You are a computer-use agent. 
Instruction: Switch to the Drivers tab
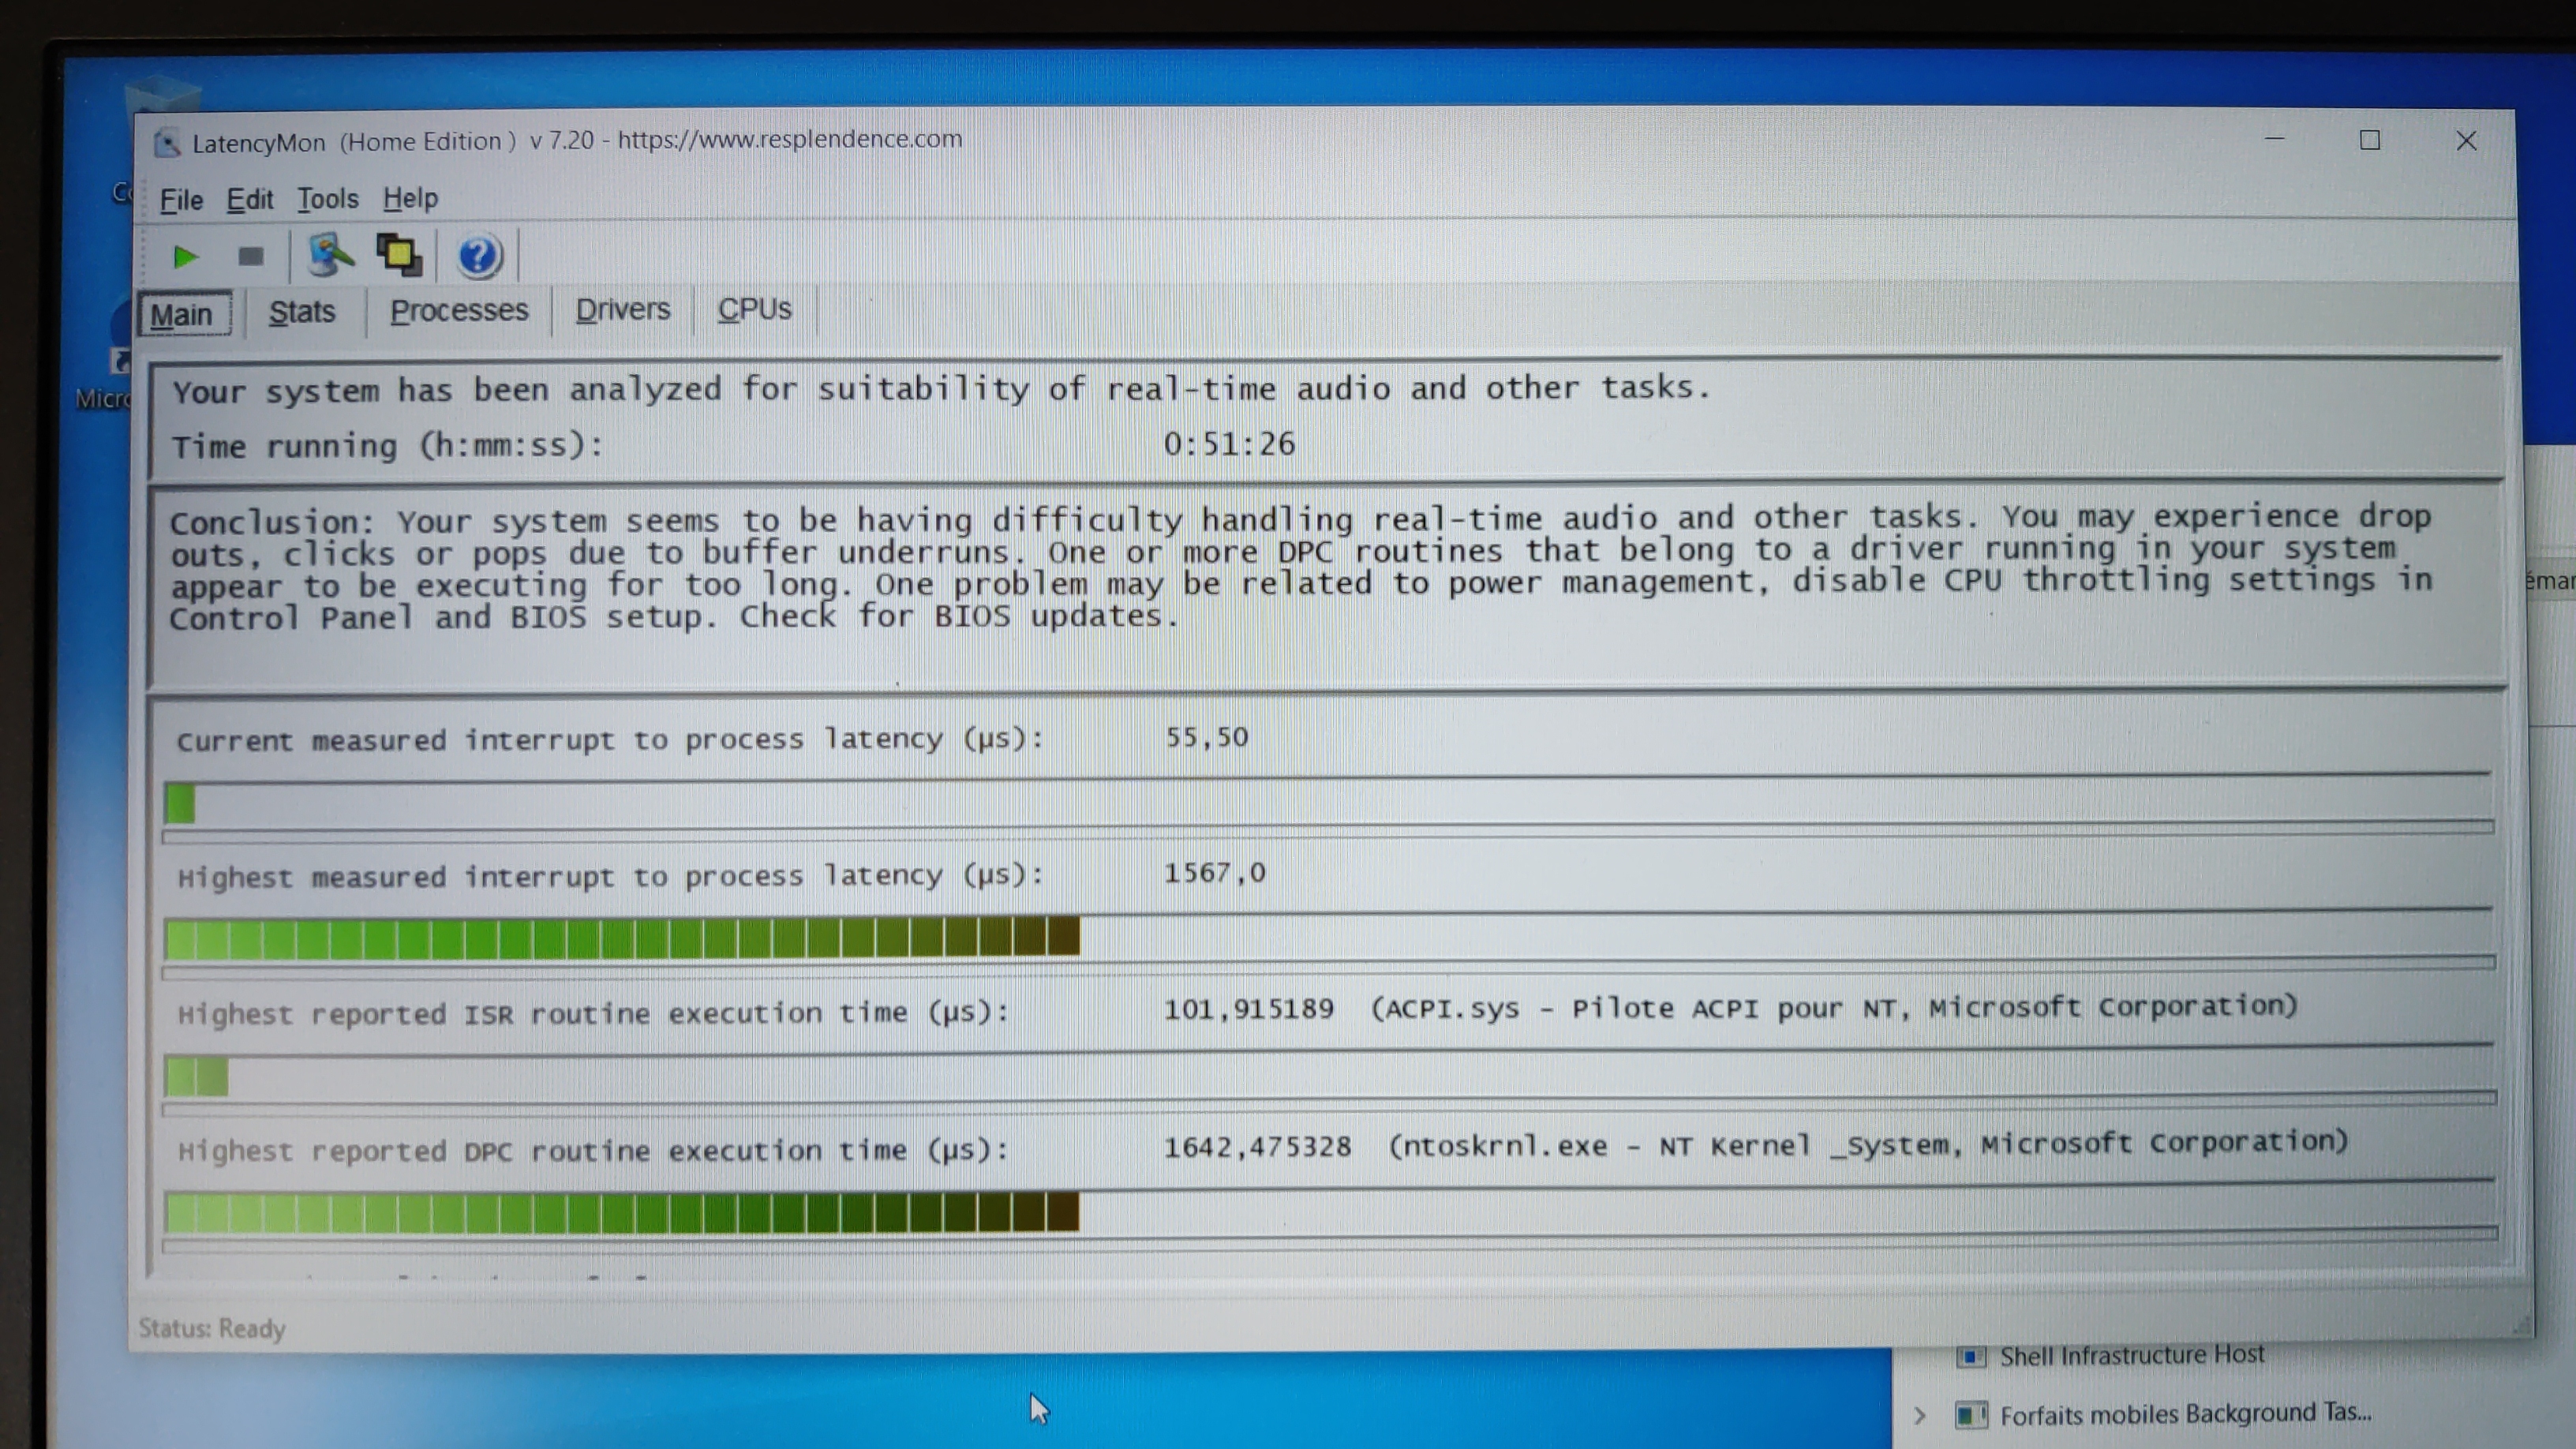click(622, 310)
